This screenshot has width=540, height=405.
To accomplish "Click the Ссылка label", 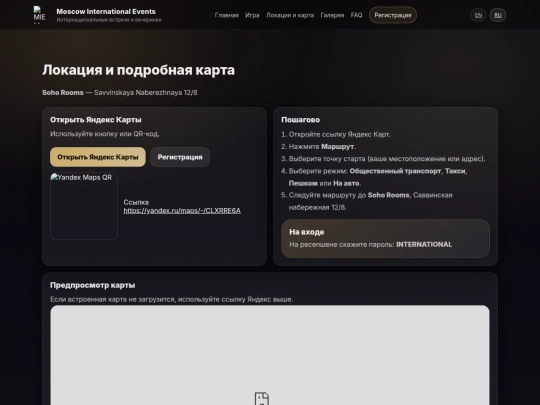I will 136,202.
